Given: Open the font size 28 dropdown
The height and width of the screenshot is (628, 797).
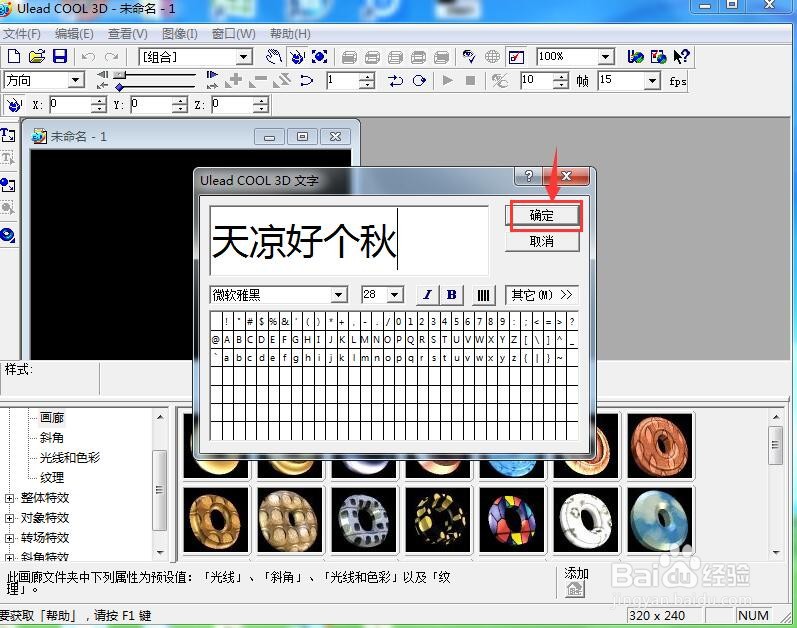Looking at the screenshot, I should pos(394,295).
